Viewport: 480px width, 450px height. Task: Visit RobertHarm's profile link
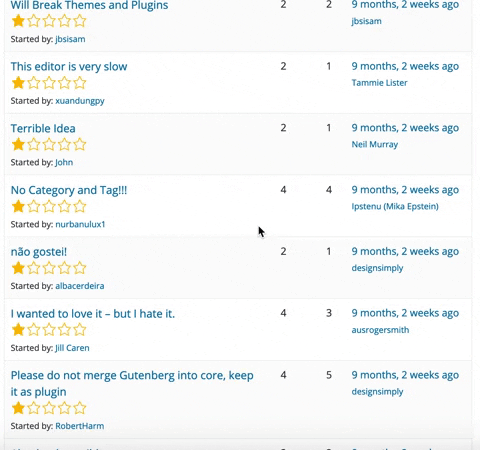(80, 426)
